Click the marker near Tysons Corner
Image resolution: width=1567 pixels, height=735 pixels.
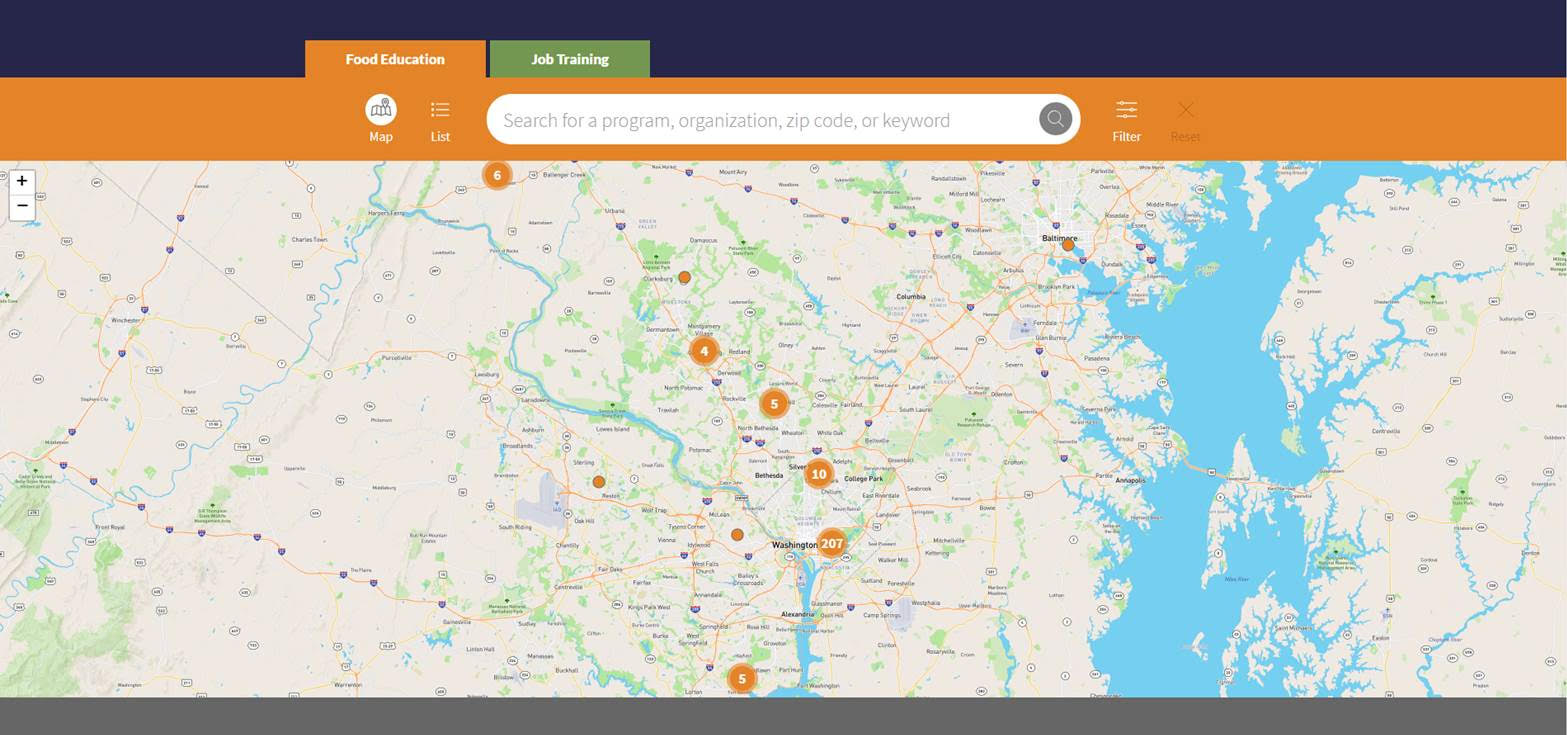[x=737, y=534]
